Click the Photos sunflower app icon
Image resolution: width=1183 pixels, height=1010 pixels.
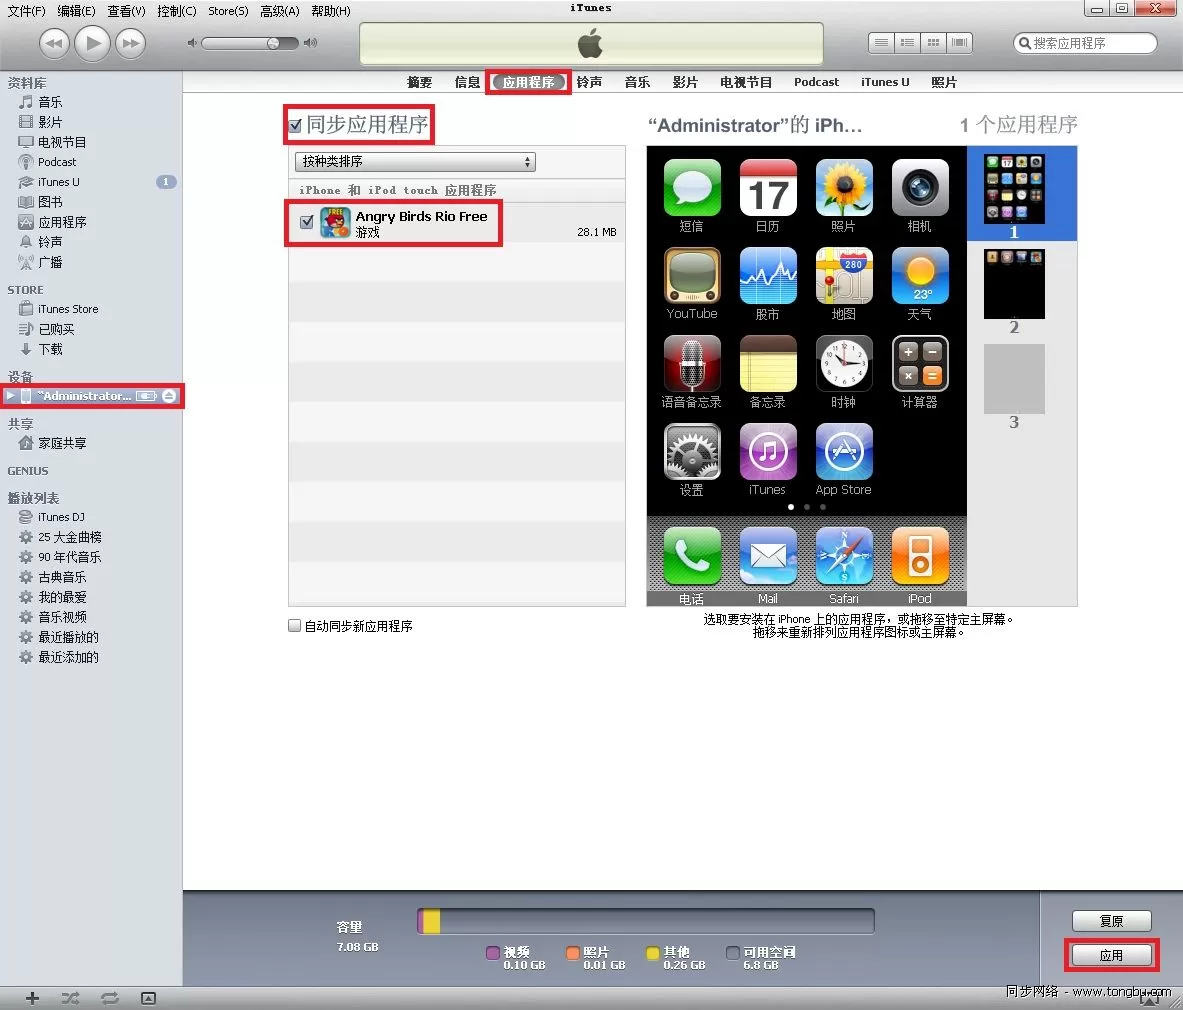tap(844, 187)
